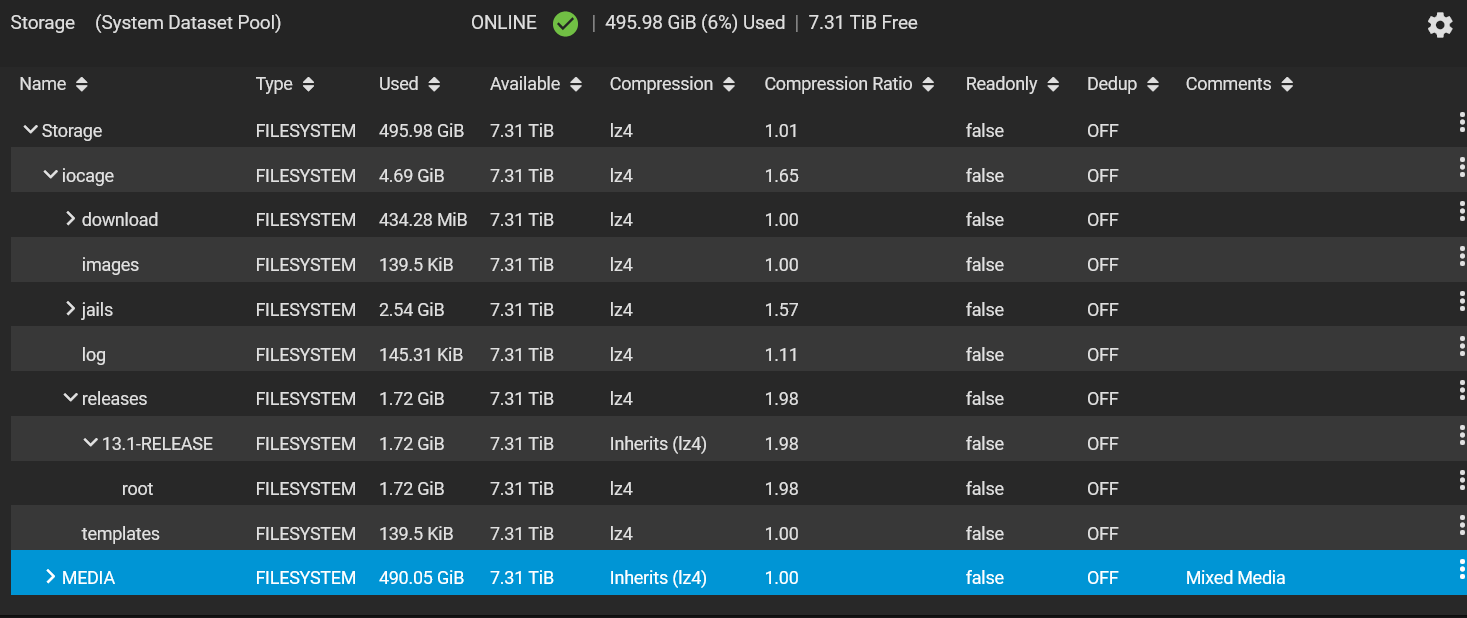Sort the table by Dedup column
This screenshot has height=618, width=1467.
coord(1153,85)
